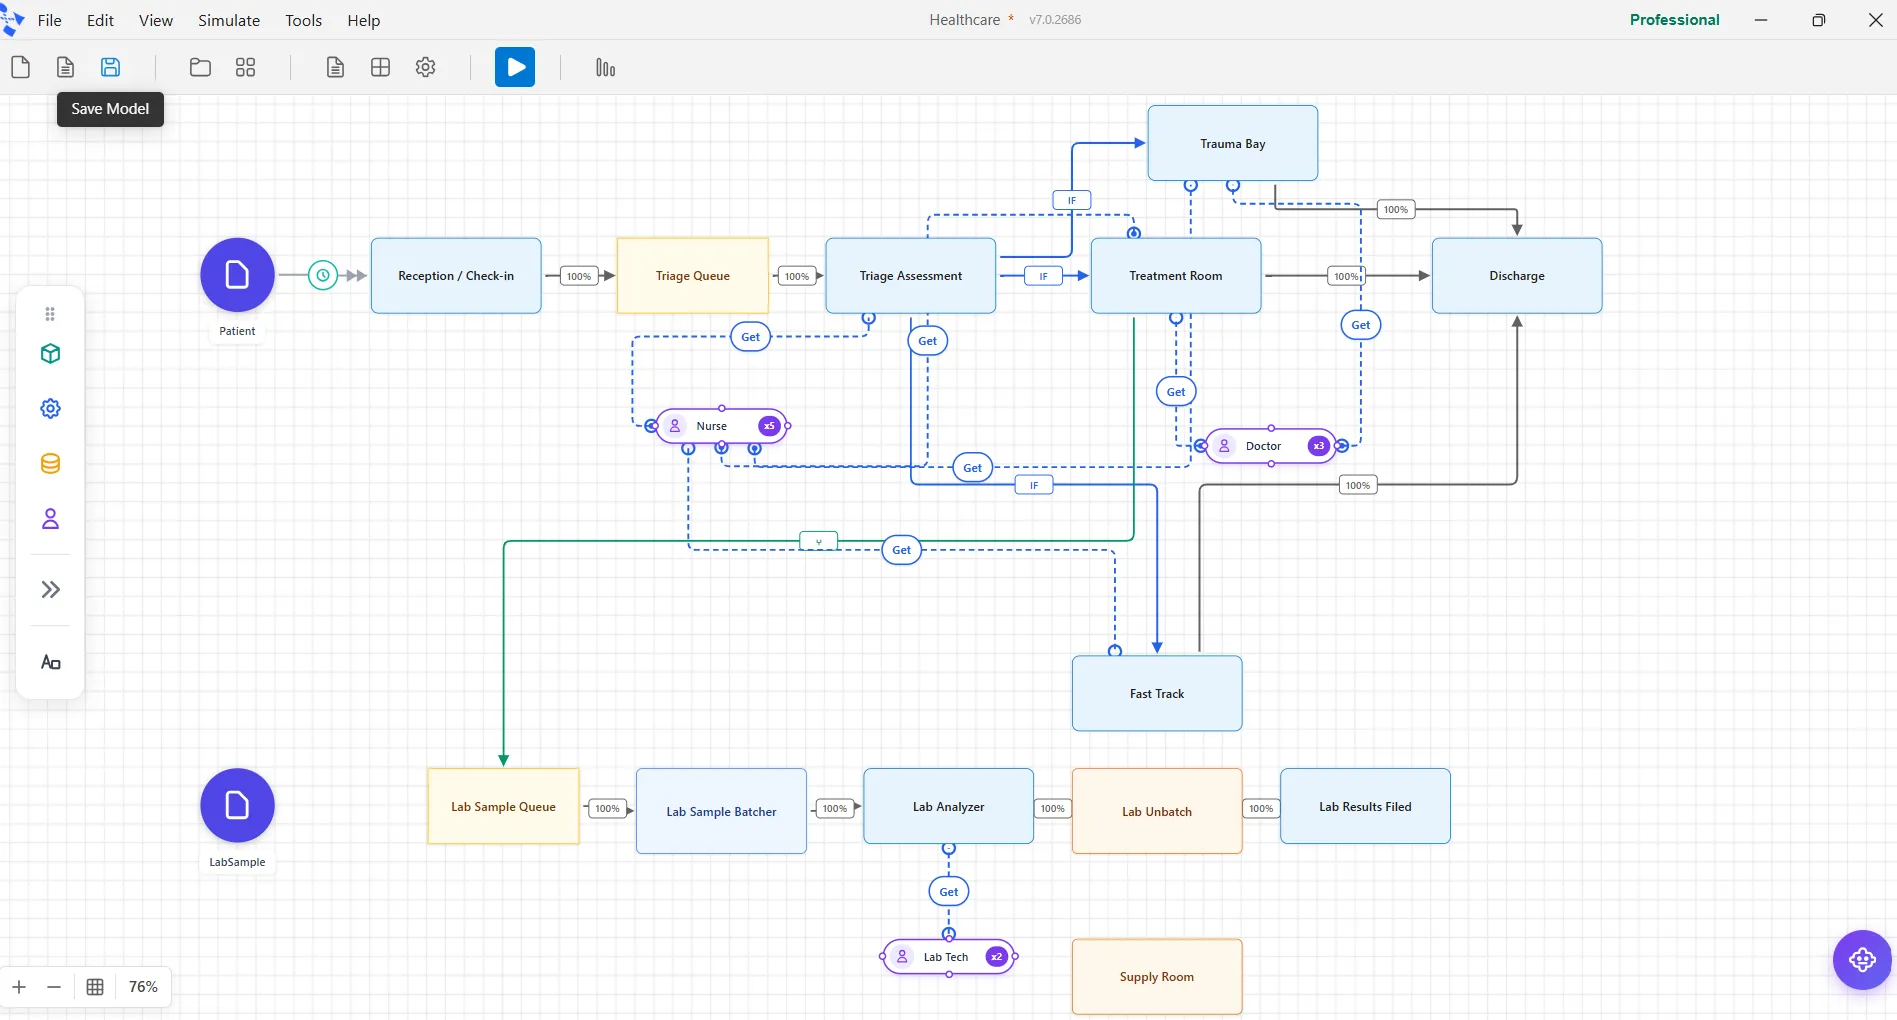This screenshot has width=1897, height=1020.
Task: Select the Lab Results Filed block
Action: [1365, 806]
